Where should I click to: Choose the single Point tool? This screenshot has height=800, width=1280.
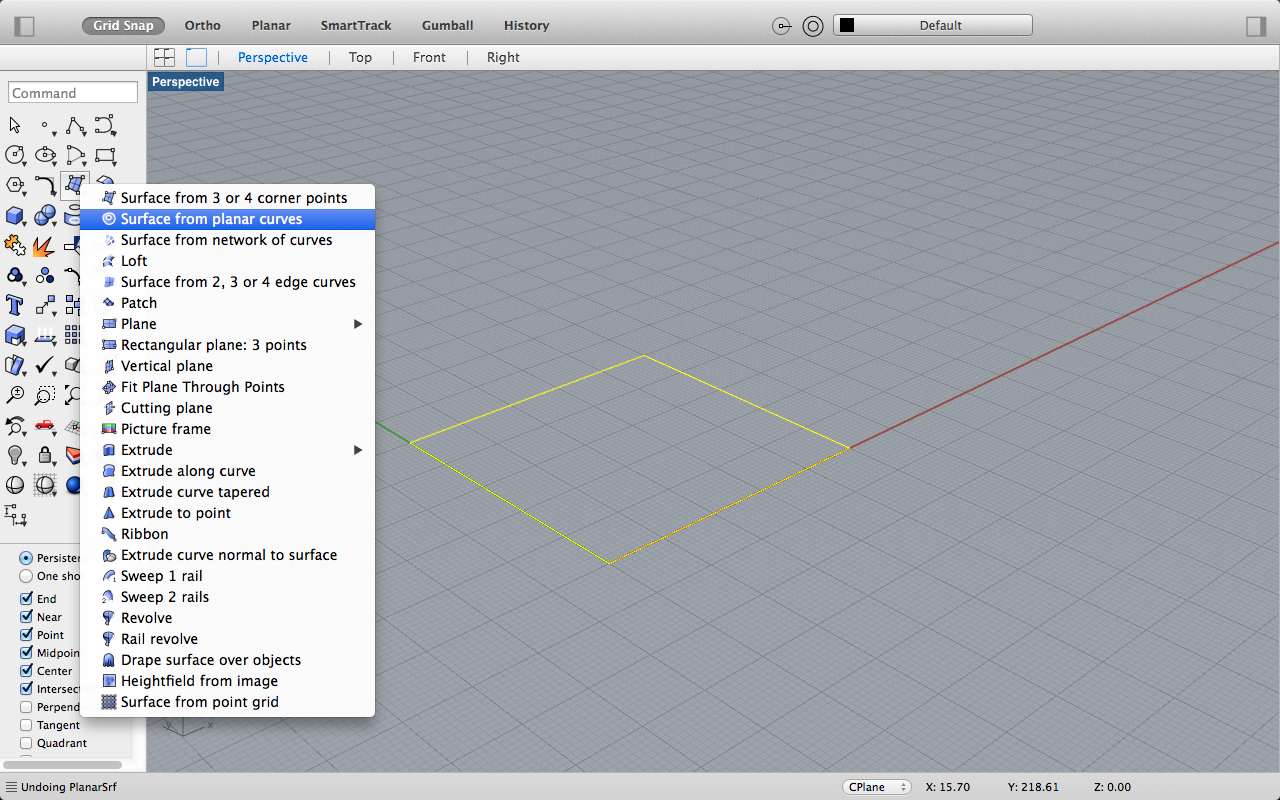tap(45, 125)
